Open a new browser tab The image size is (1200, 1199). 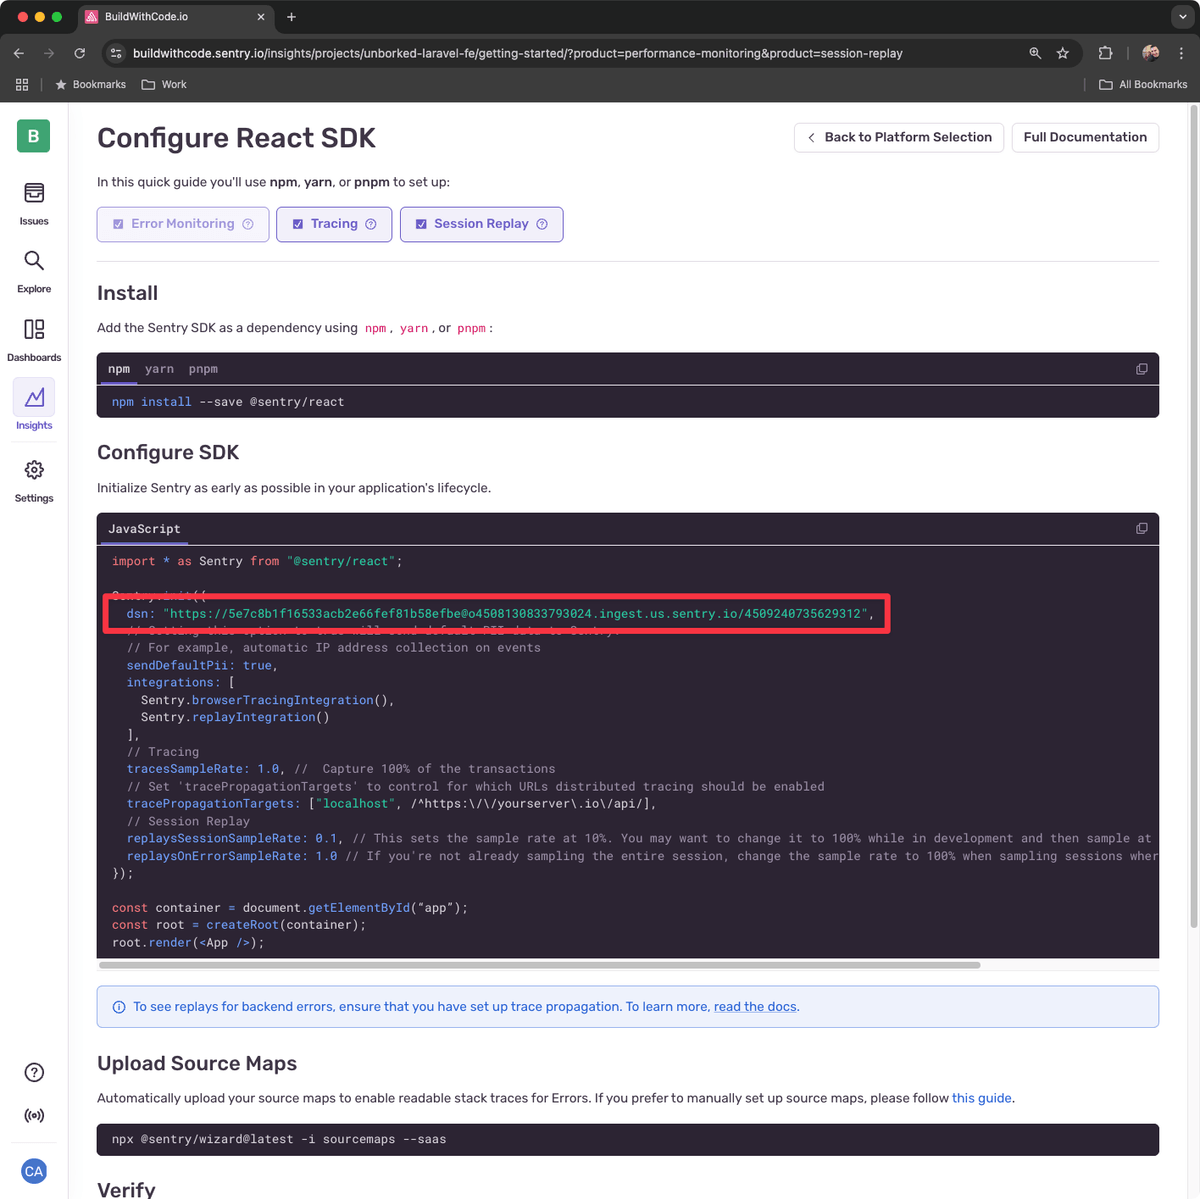tap(291, 17)
